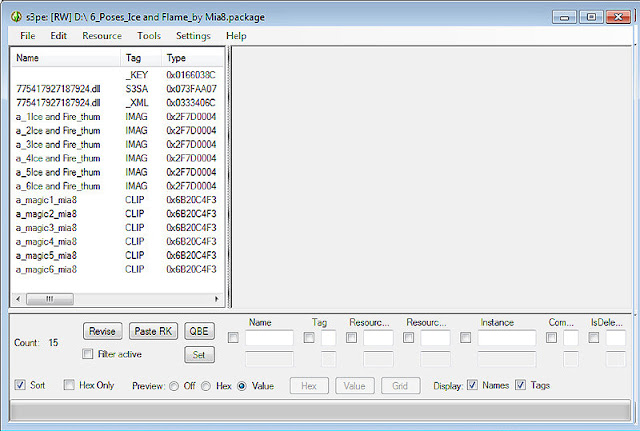Viewport: 640px width, 431px height.
Task: Click the Revise button
Action: pyautogui.click(x=102, y=331)
